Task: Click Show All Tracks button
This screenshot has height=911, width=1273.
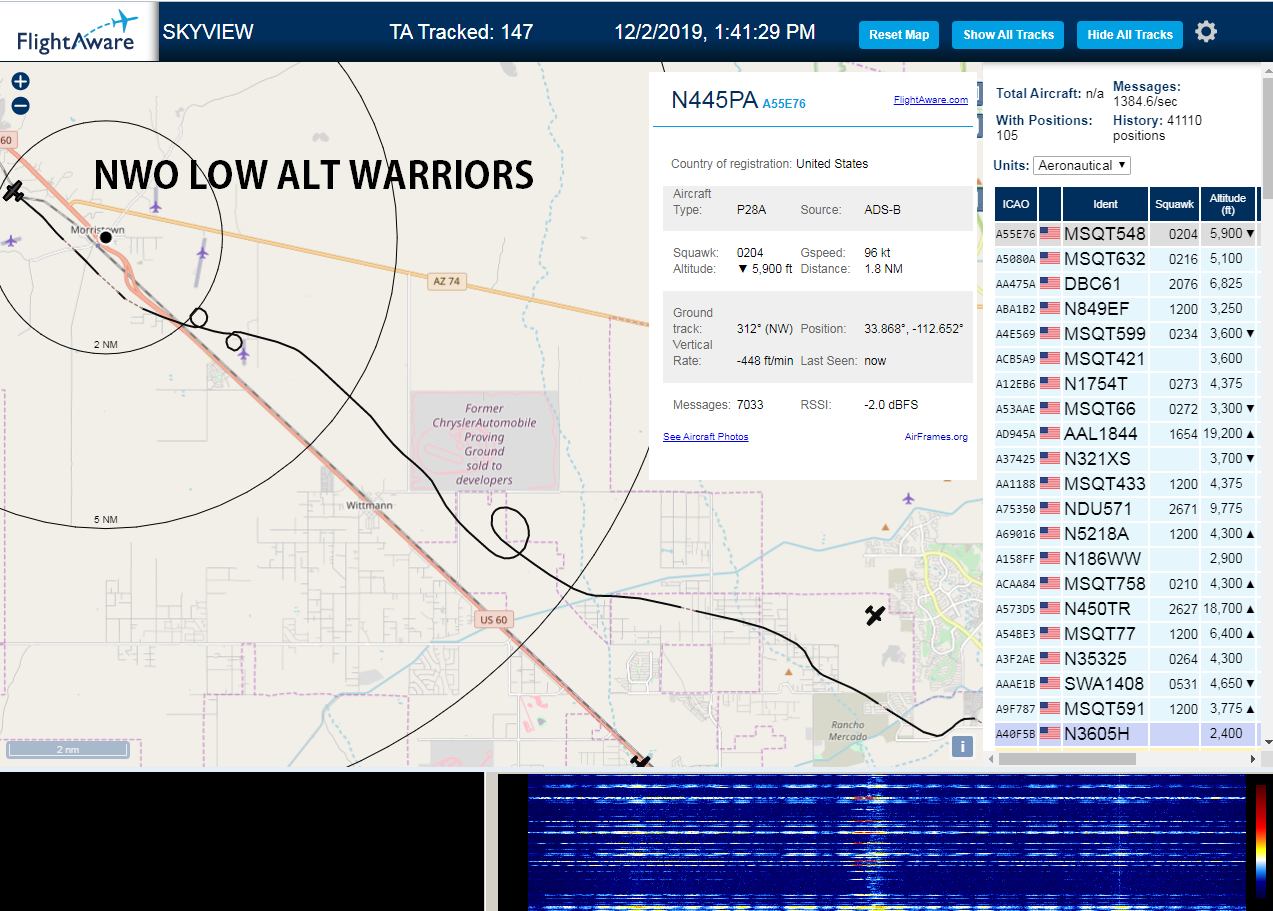Action: click(1008, 34)
